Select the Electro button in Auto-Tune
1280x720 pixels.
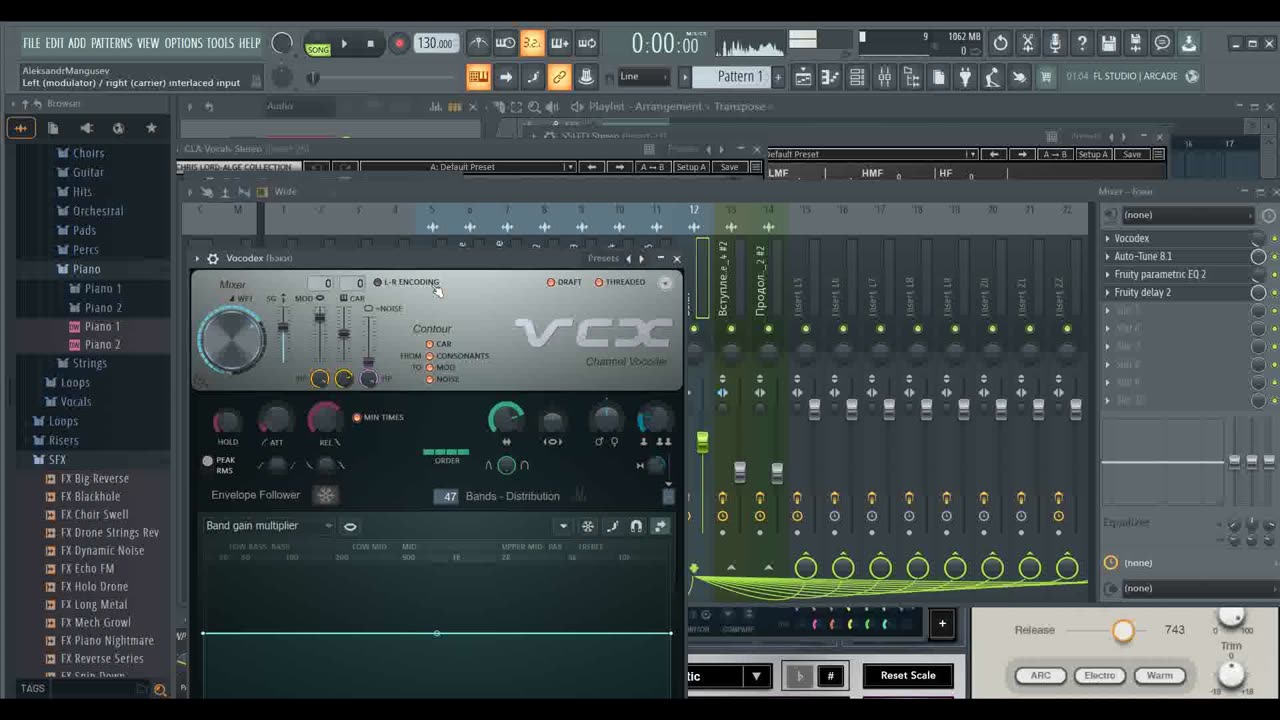[x=1100, y=676]
